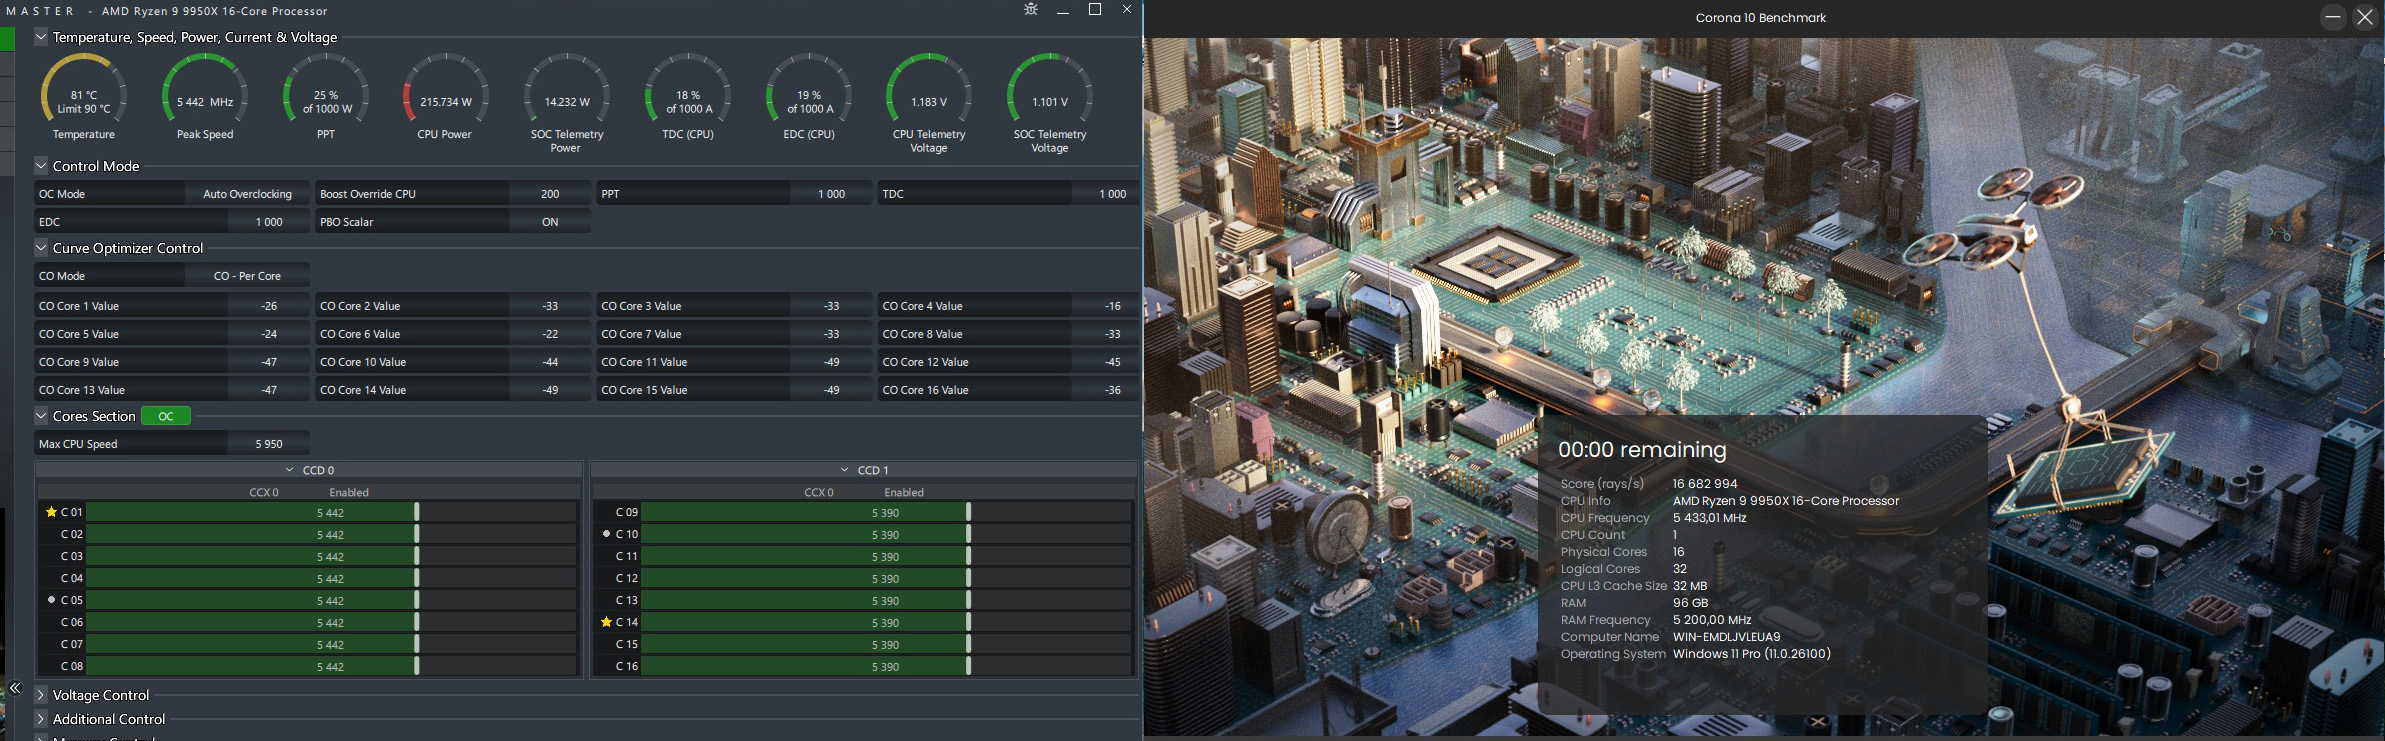The width and height of the screenshot is (2385, 741).
Task: Toggle the green OC button in Cores Section
Action: [x=166, y=416]
